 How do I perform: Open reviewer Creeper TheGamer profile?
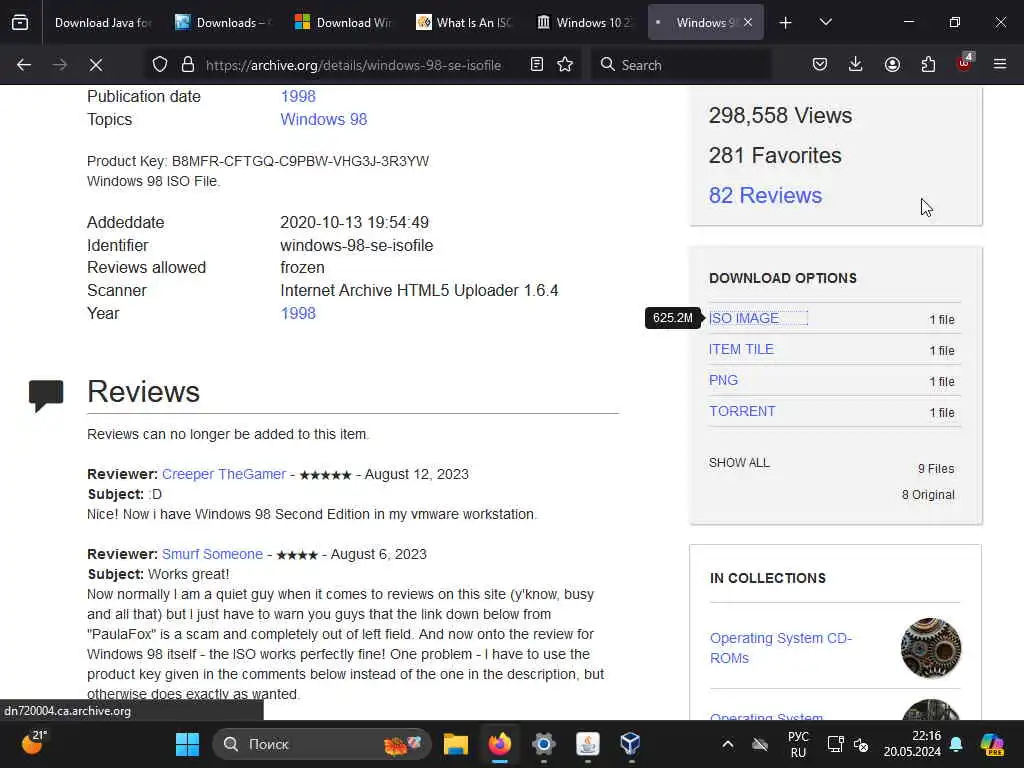click(224, 474)
